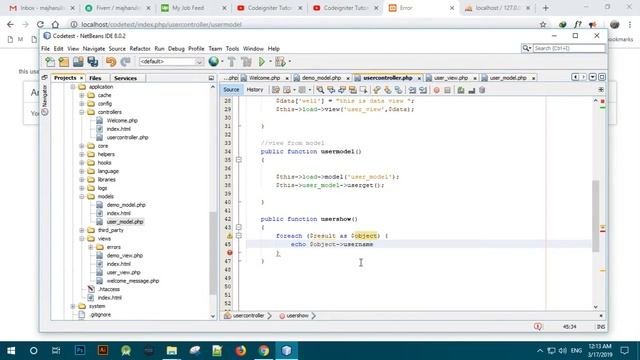Click the Comment code icon in editor toolbar

(x=461, y=90)
